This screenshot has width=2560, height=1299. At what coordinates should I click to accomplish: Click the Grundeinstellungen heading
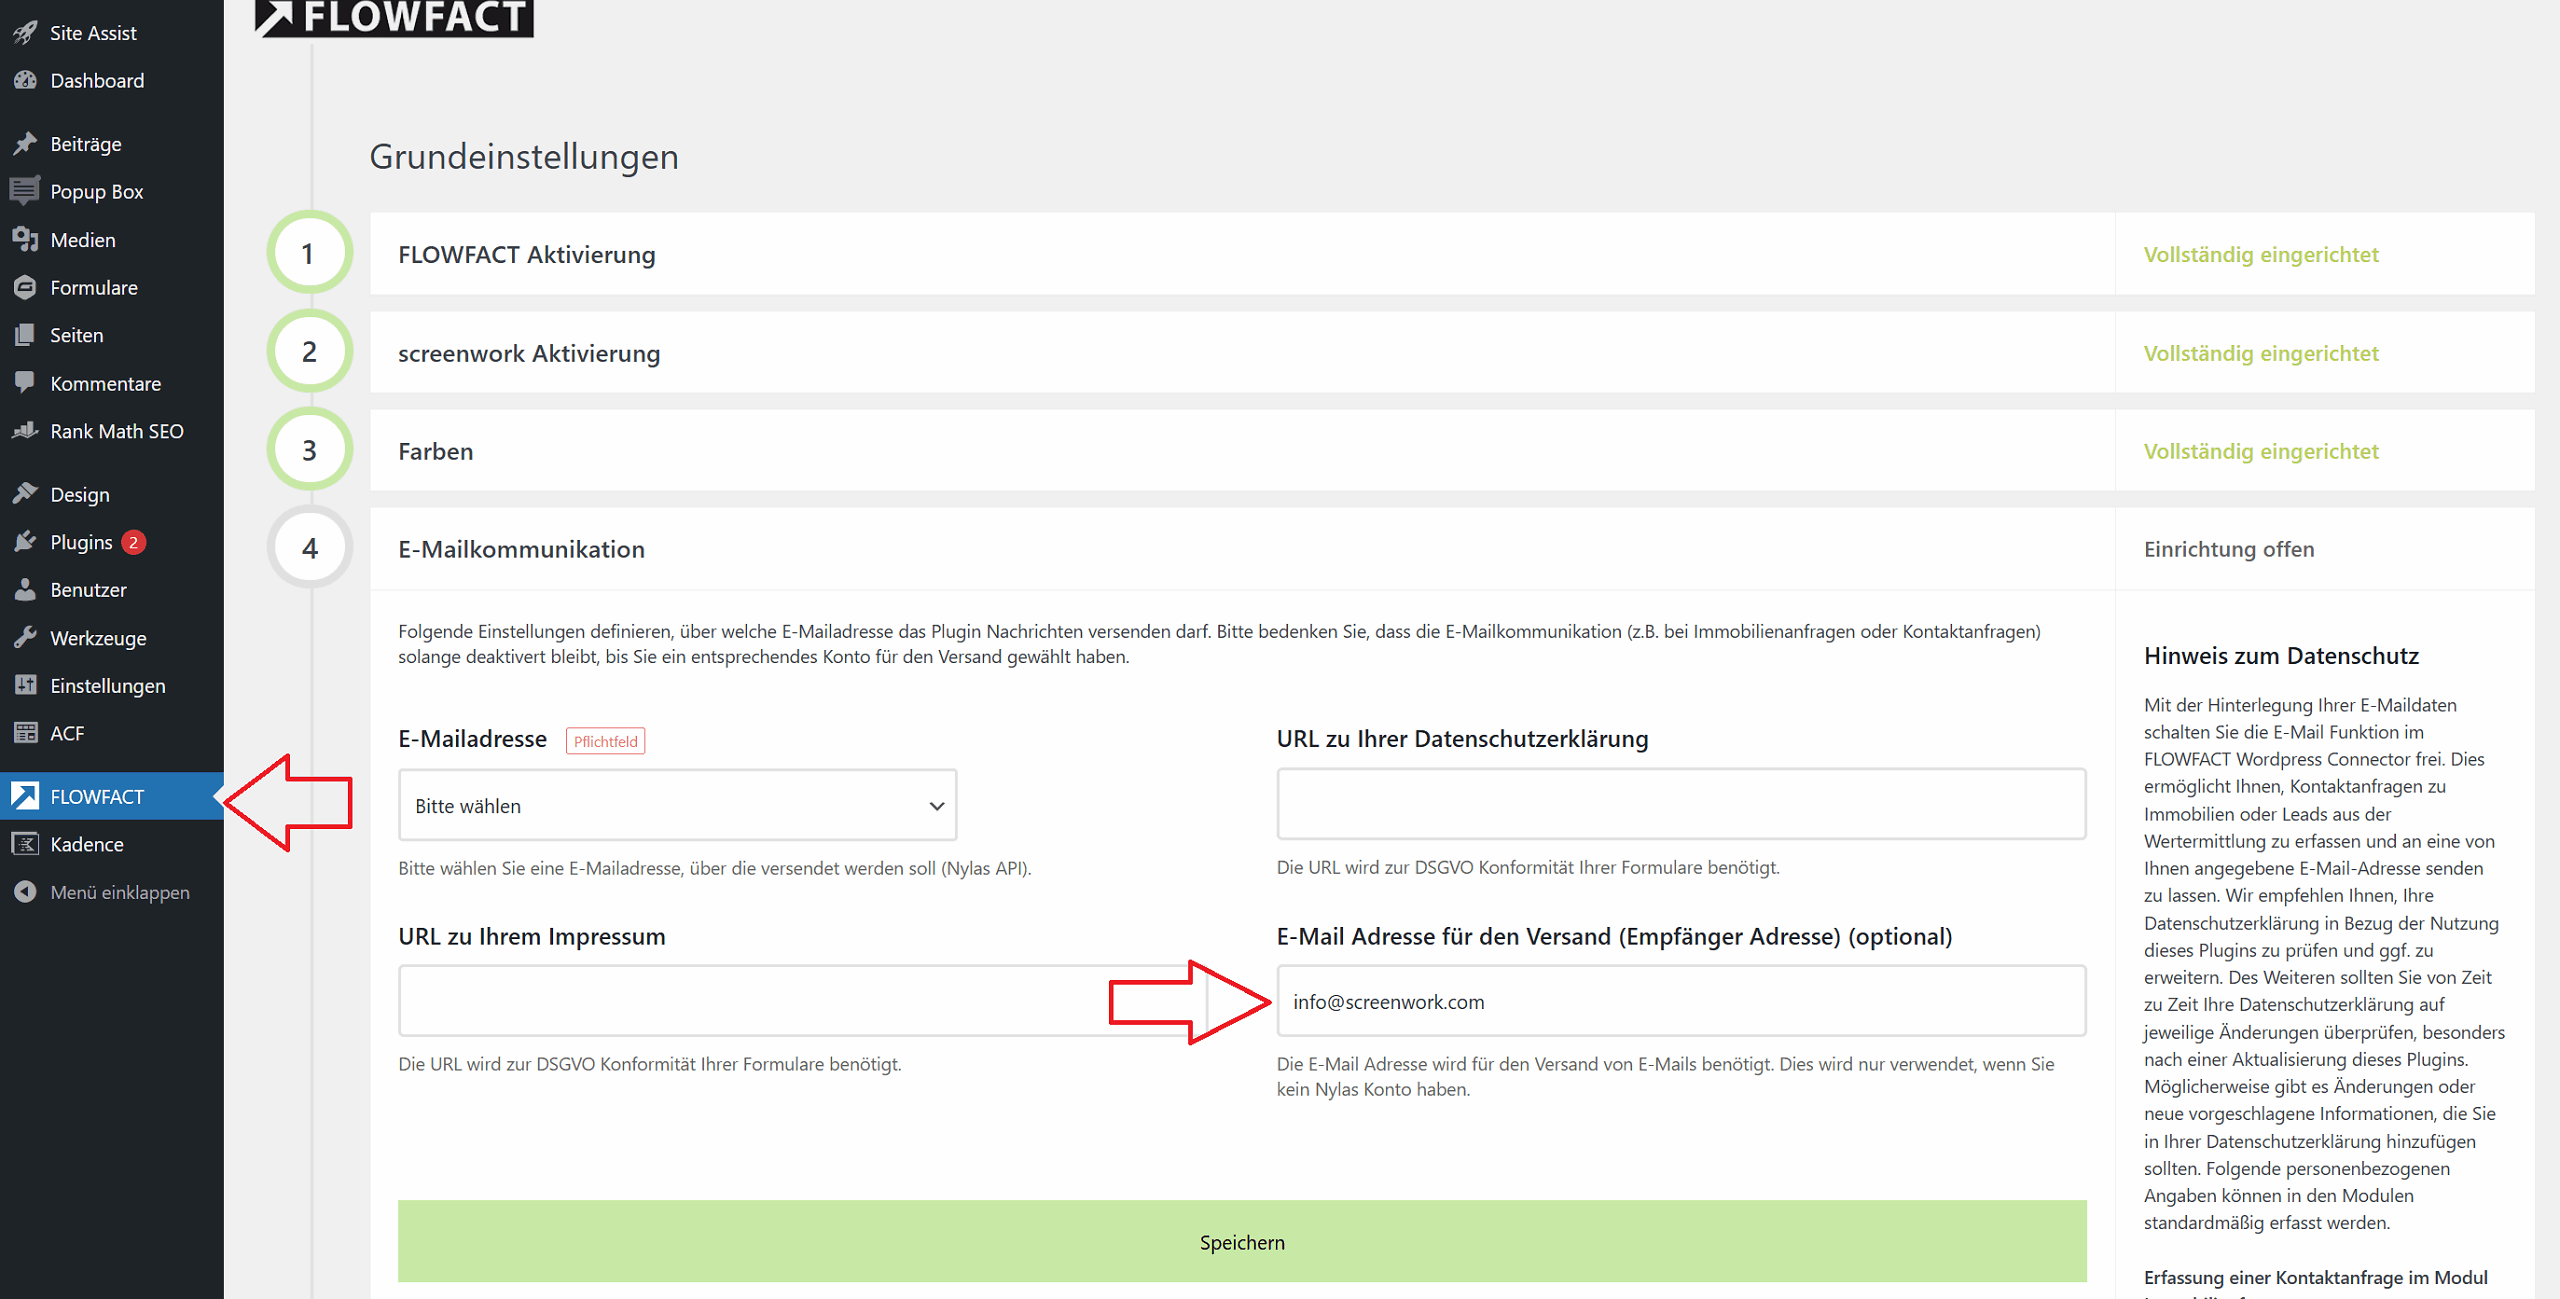point(524,156)
